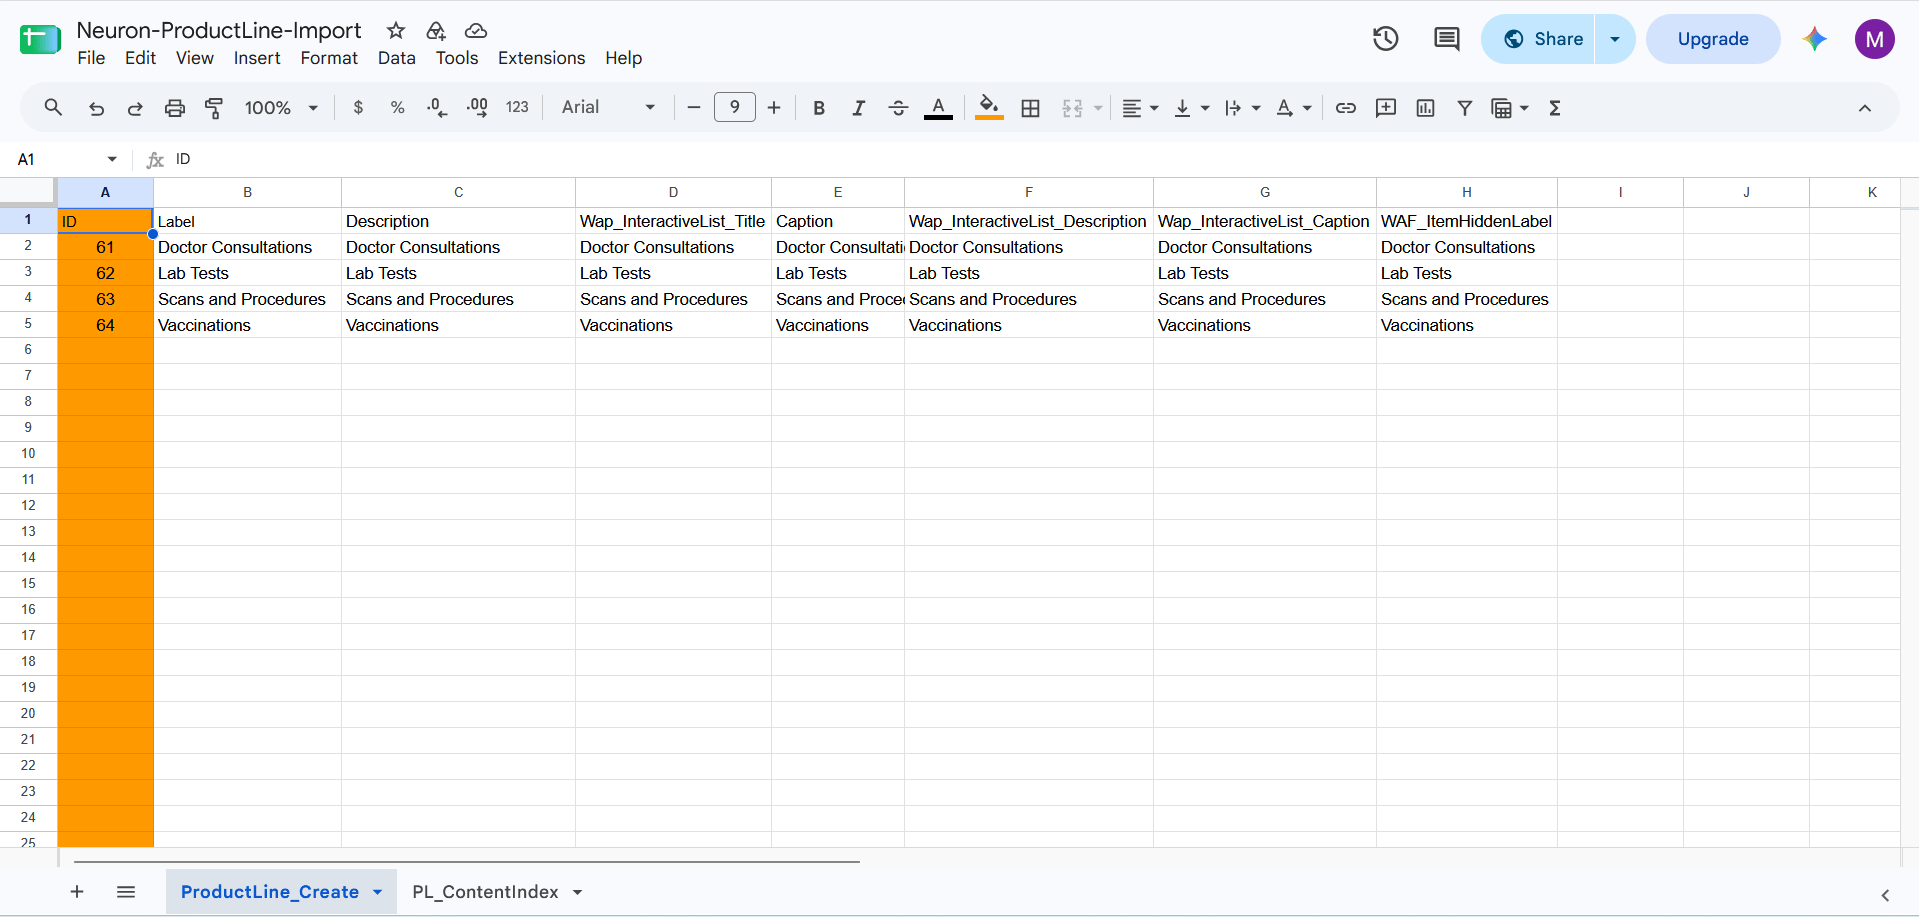
Task: Click the Upgrade button
Action: pyautogui.click(x=1713, y=39)
